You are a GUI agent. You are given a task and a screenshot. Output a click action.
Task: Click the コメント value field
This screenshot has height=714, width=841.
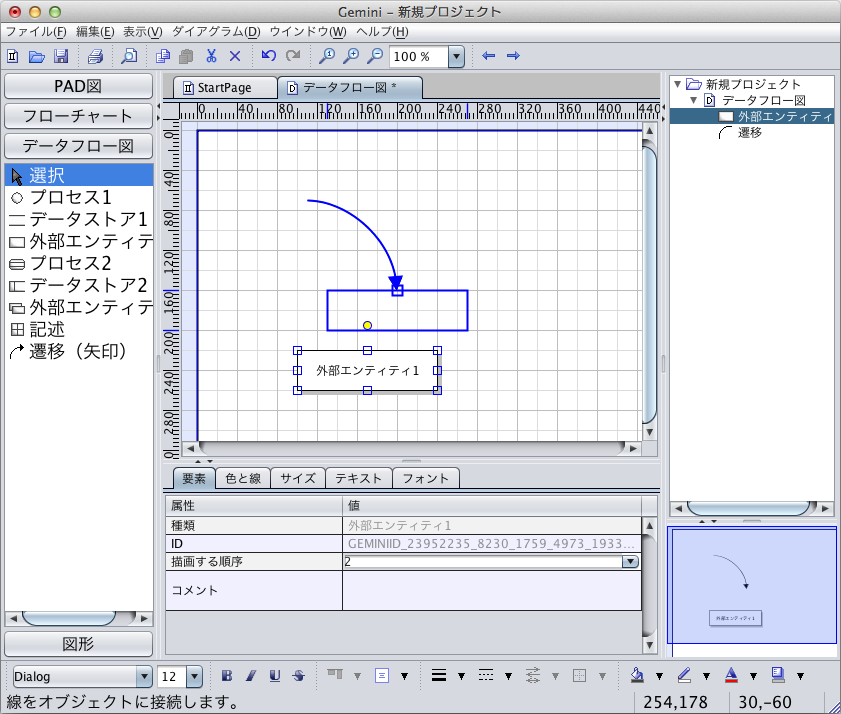[x=491, y=590]
